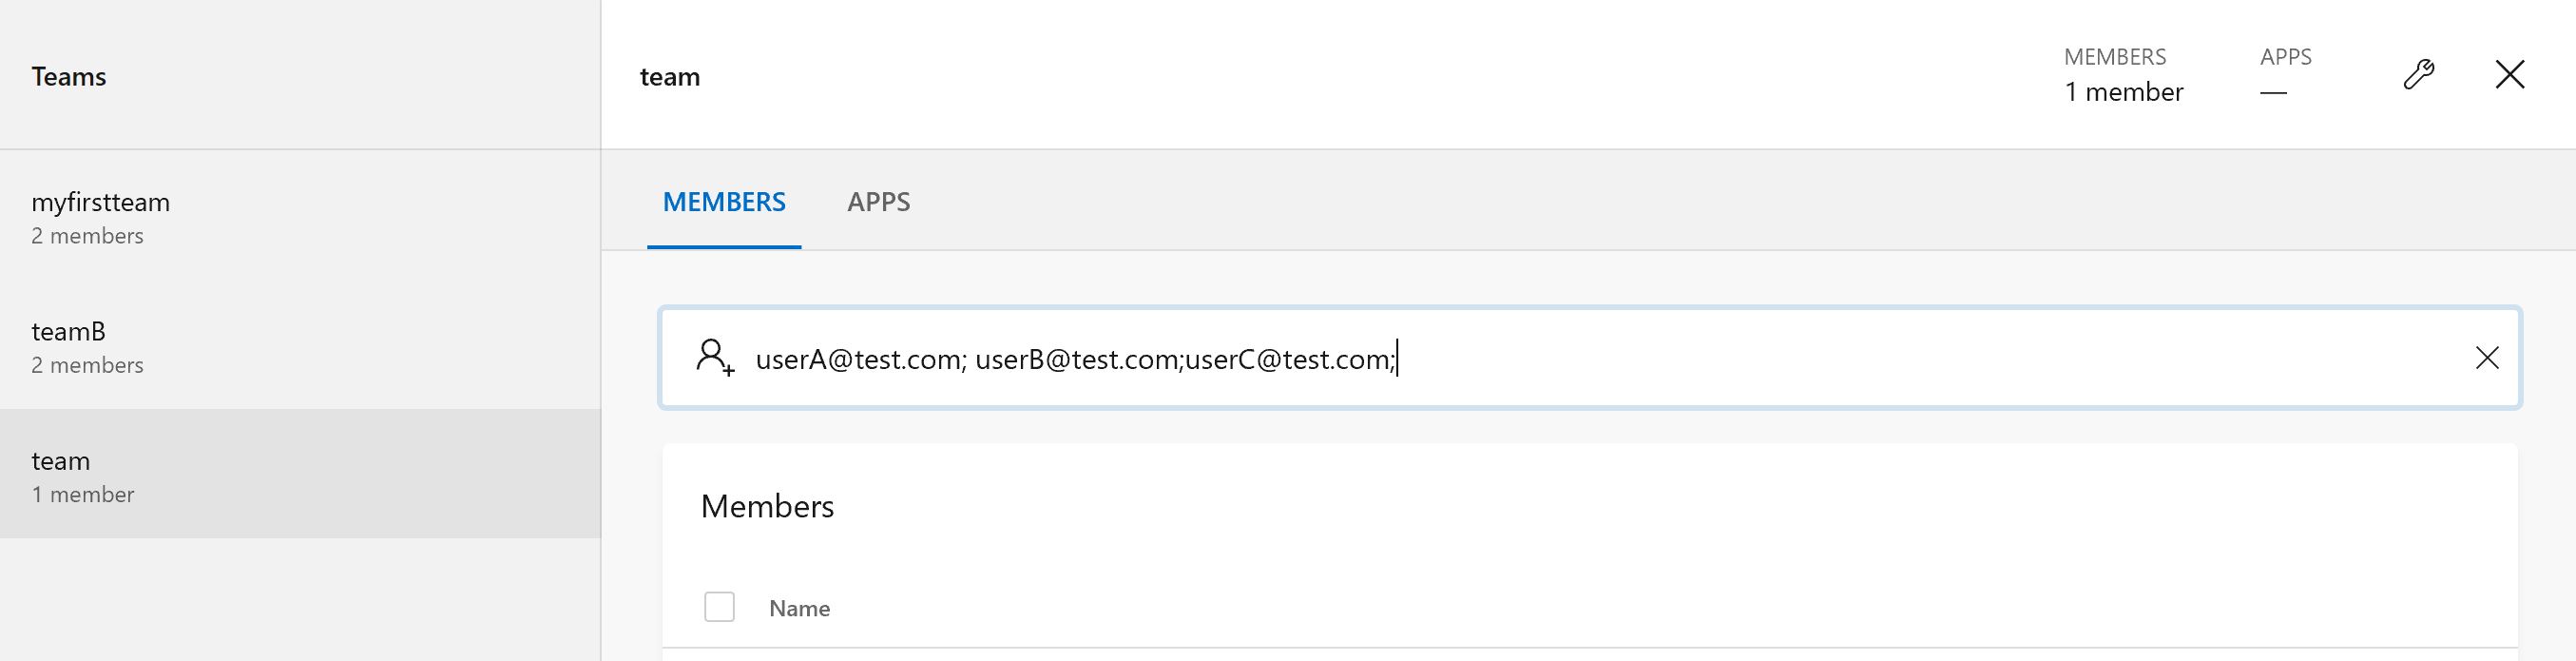The width and height of the screenshot is (2576, 661).
Task: Click the Members section heading
Action: point(768,507)
